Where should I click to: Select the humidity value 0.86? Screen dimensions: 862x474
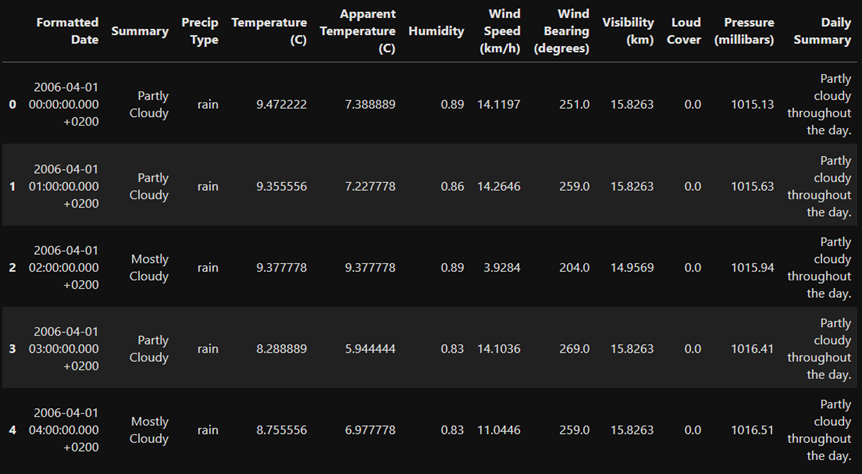(x=451, y=186)
